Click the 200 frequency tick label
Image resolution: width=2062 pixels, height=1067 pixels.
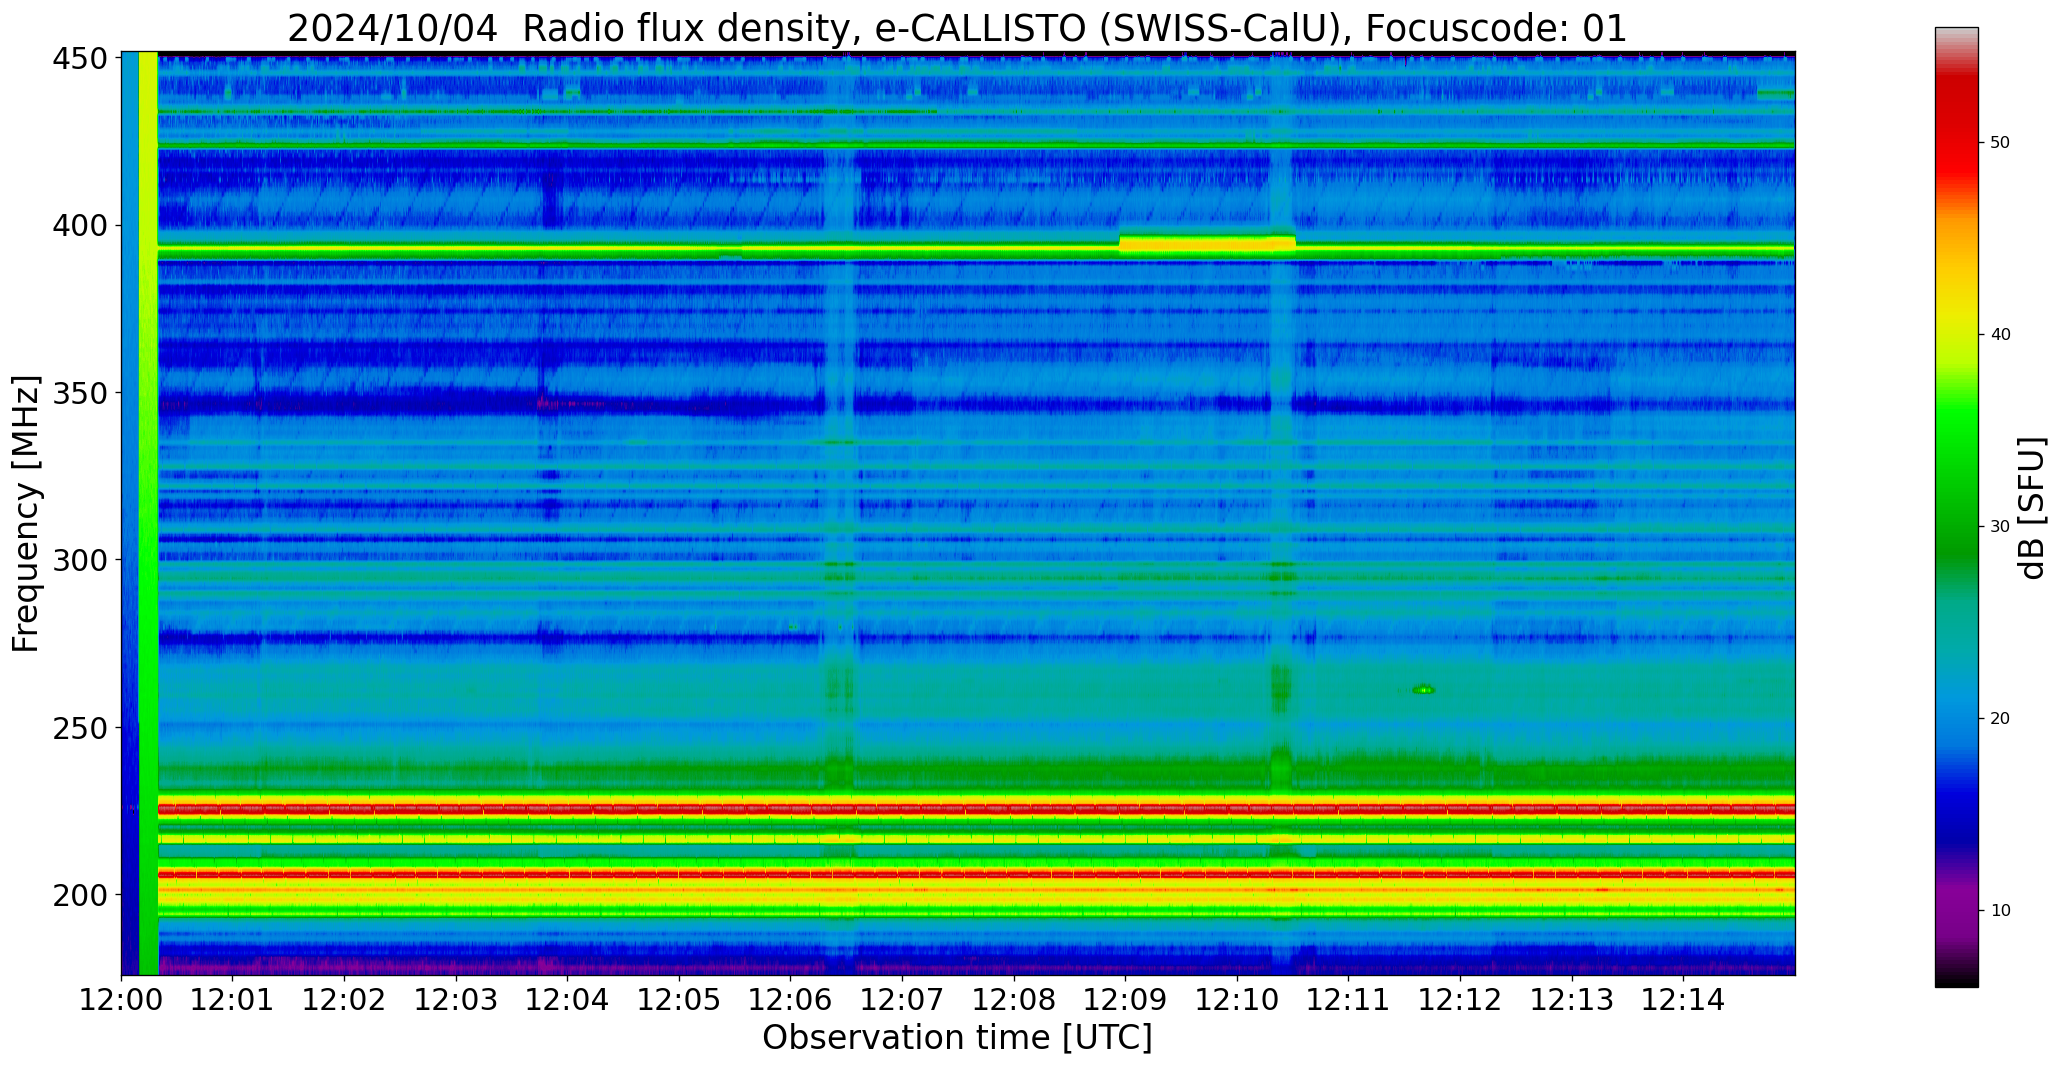tap(80, 895)
